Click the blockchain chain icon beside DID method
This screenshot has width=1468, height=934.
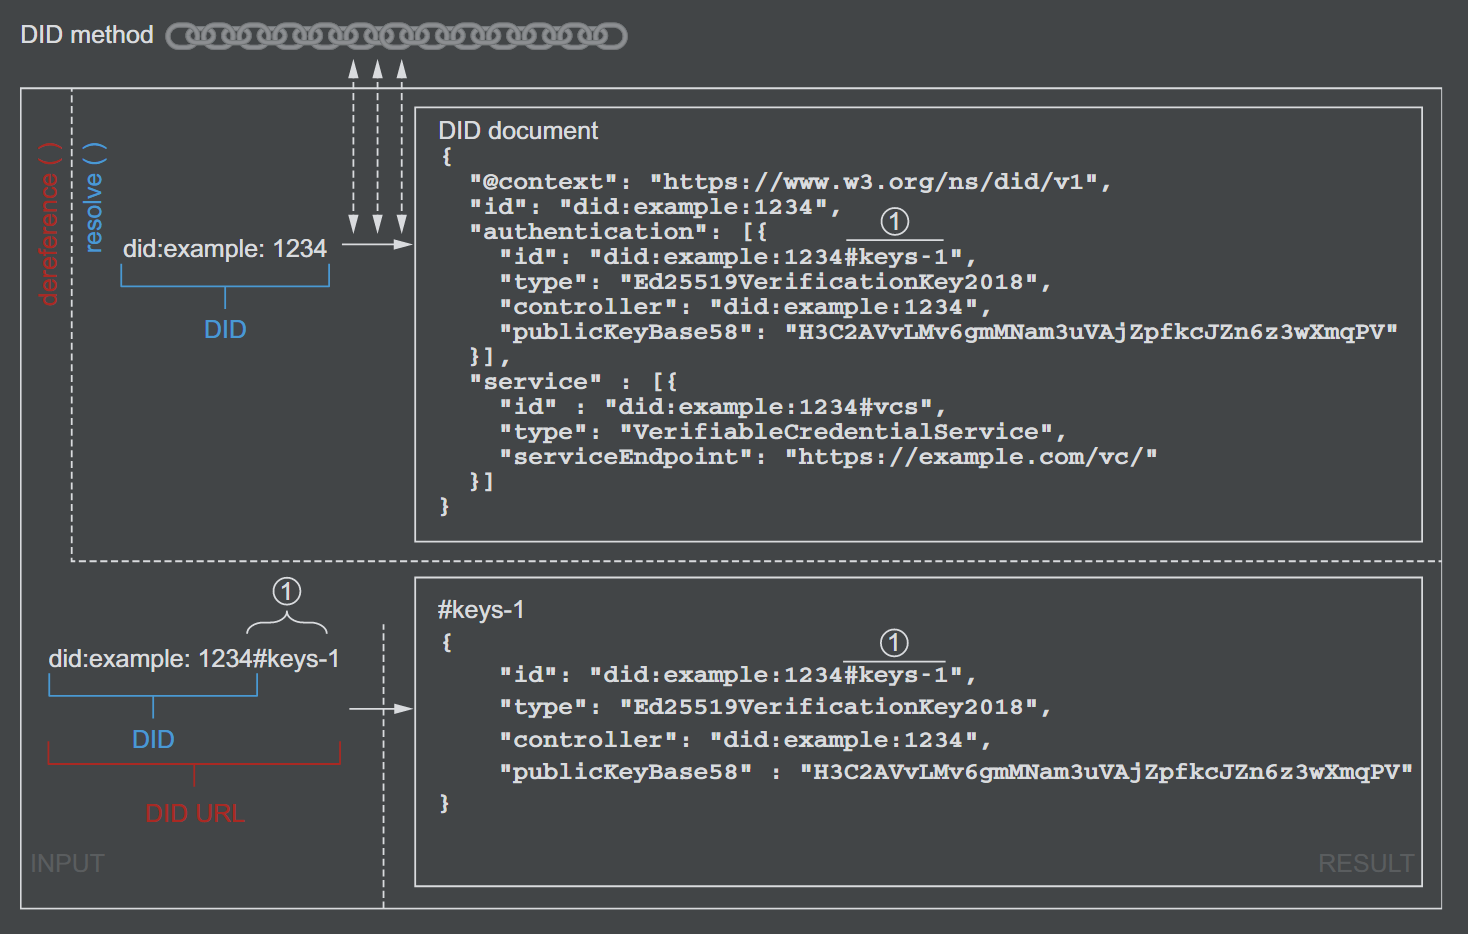(396, 37)
